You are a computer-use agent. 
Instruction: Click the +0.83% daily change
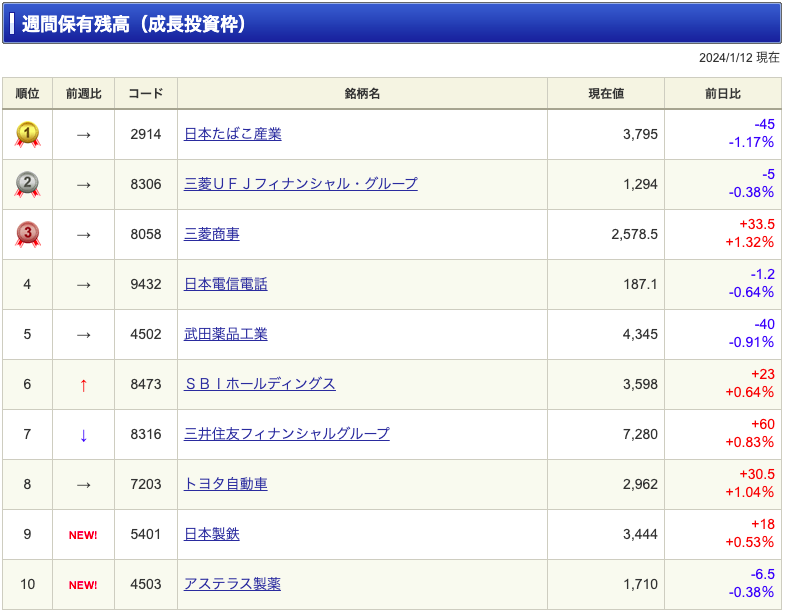click(750, 443)
